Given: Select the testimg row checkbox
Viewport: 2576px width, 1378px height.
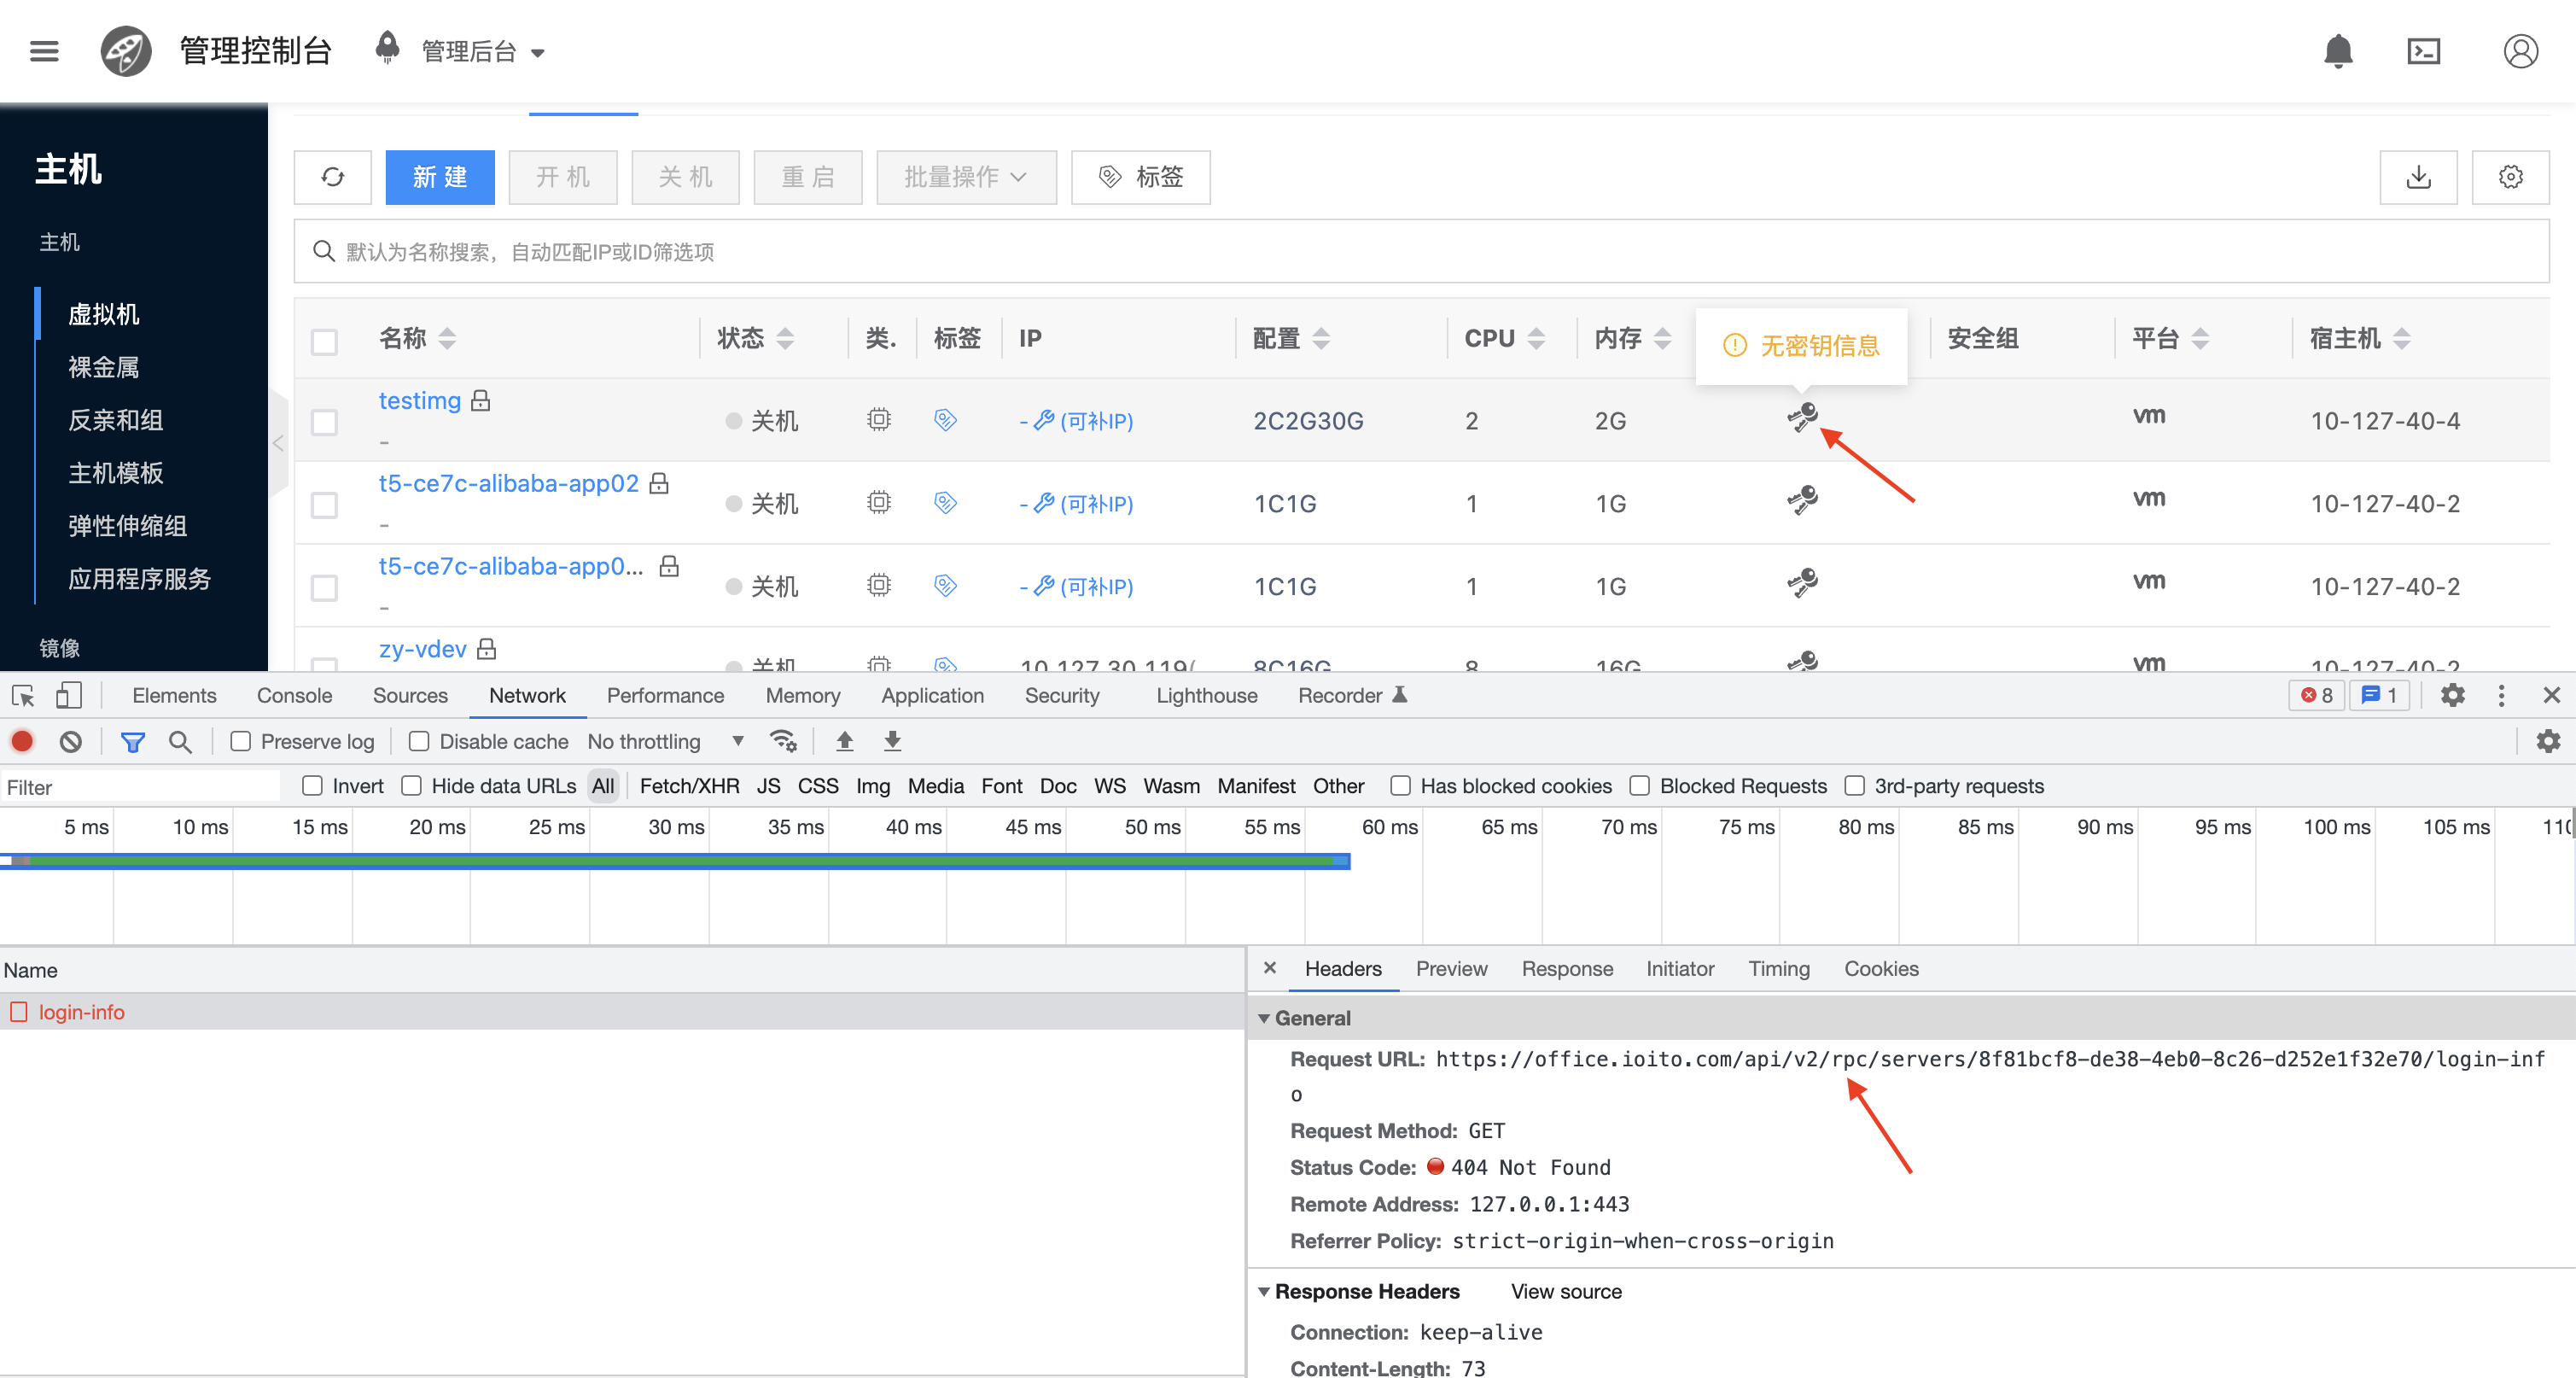Looking at the screenshot, I should pos(324,422).
